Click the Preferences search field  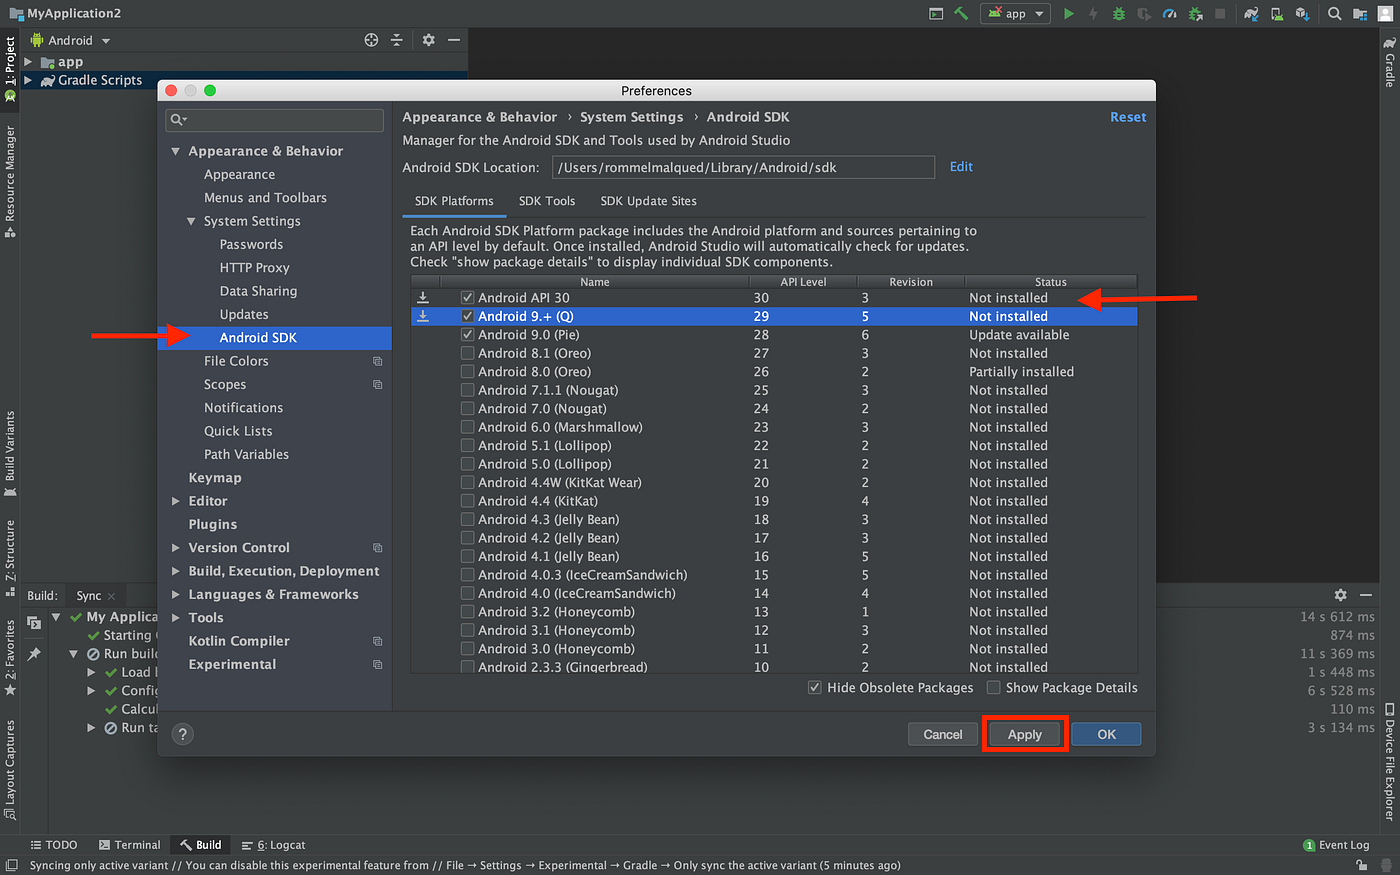tap(274, 120)
